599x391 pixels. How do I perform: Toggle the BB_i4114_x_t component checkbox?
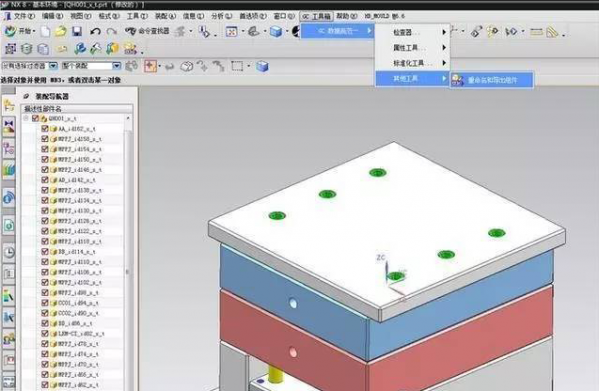coord(44,252)
